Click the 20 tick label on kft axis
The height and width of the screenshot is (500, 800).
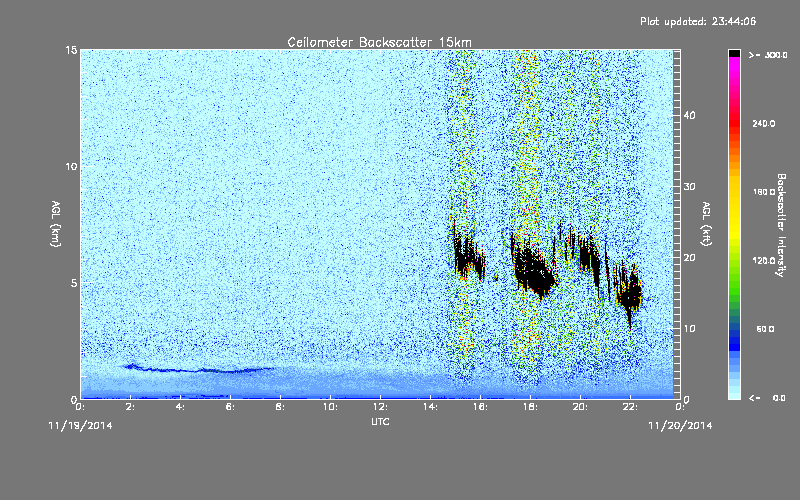pos(689,258)
